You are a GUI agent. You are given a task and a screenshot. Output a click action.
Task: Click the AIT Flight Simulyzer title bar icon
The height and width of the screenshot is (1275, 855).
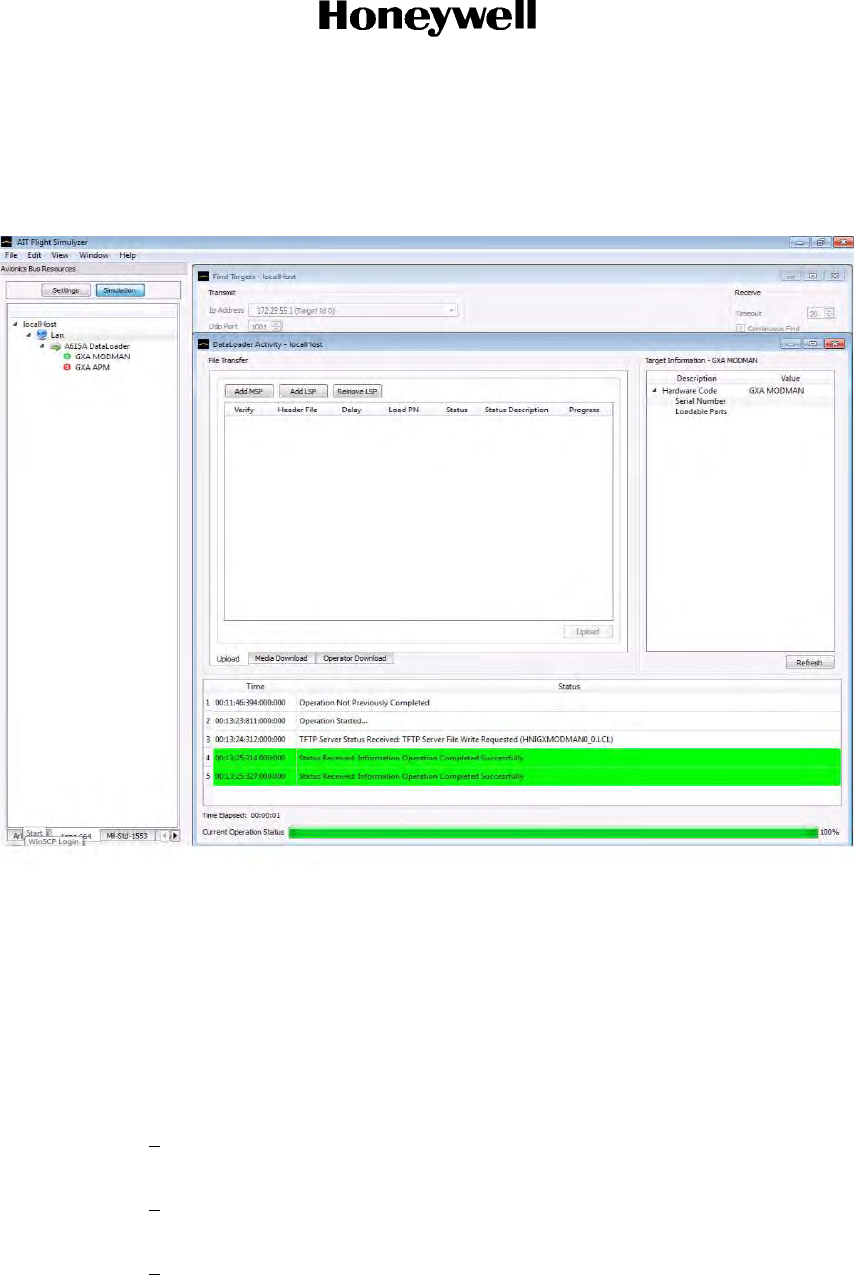tap(6, 242)
